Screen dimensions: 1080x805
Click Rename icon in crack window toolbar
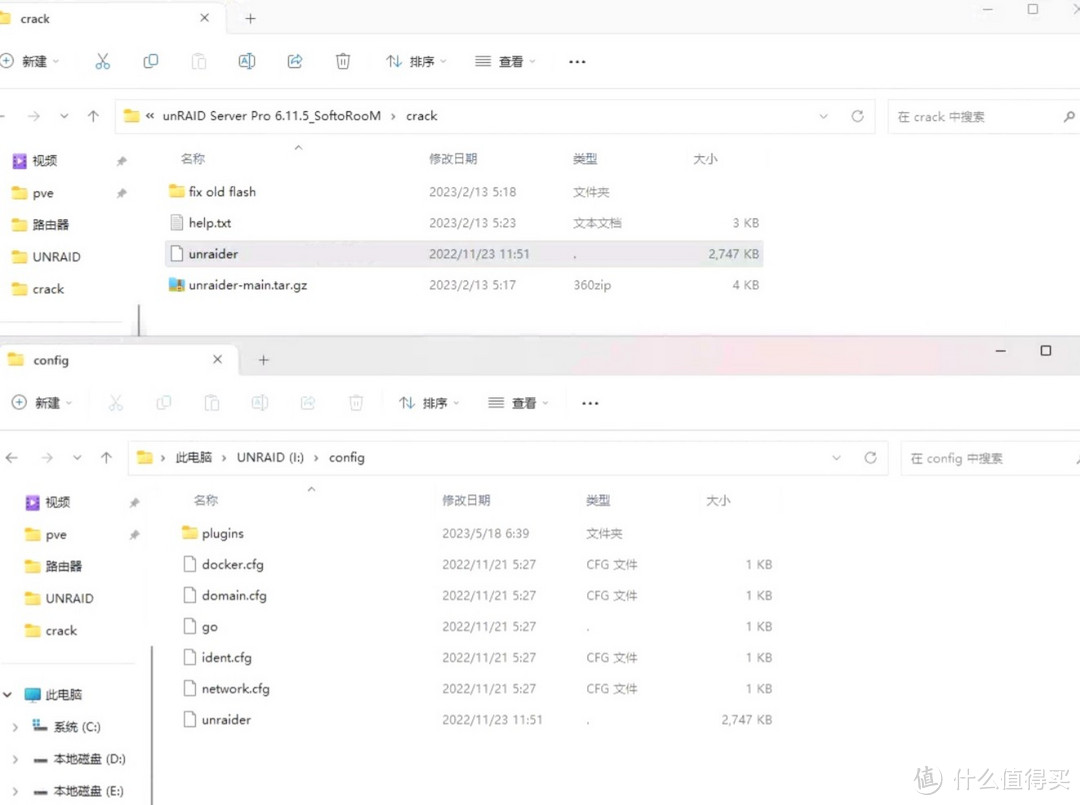pyautogui.click(x=247, y=61)
